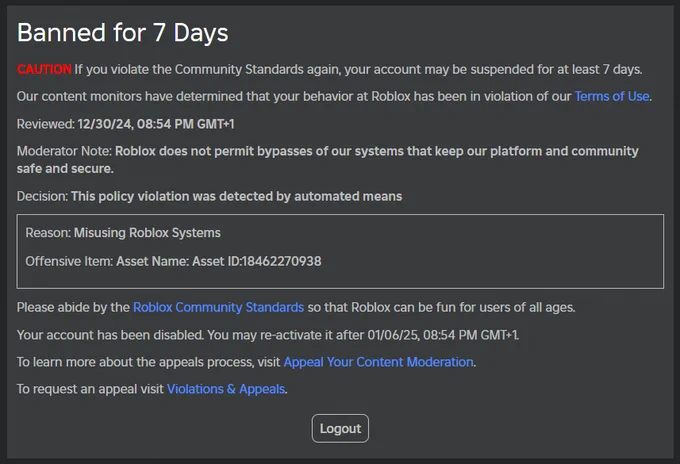Visit the Violations & Appeals link
680x464 pixels.
[x=226, y=389]
